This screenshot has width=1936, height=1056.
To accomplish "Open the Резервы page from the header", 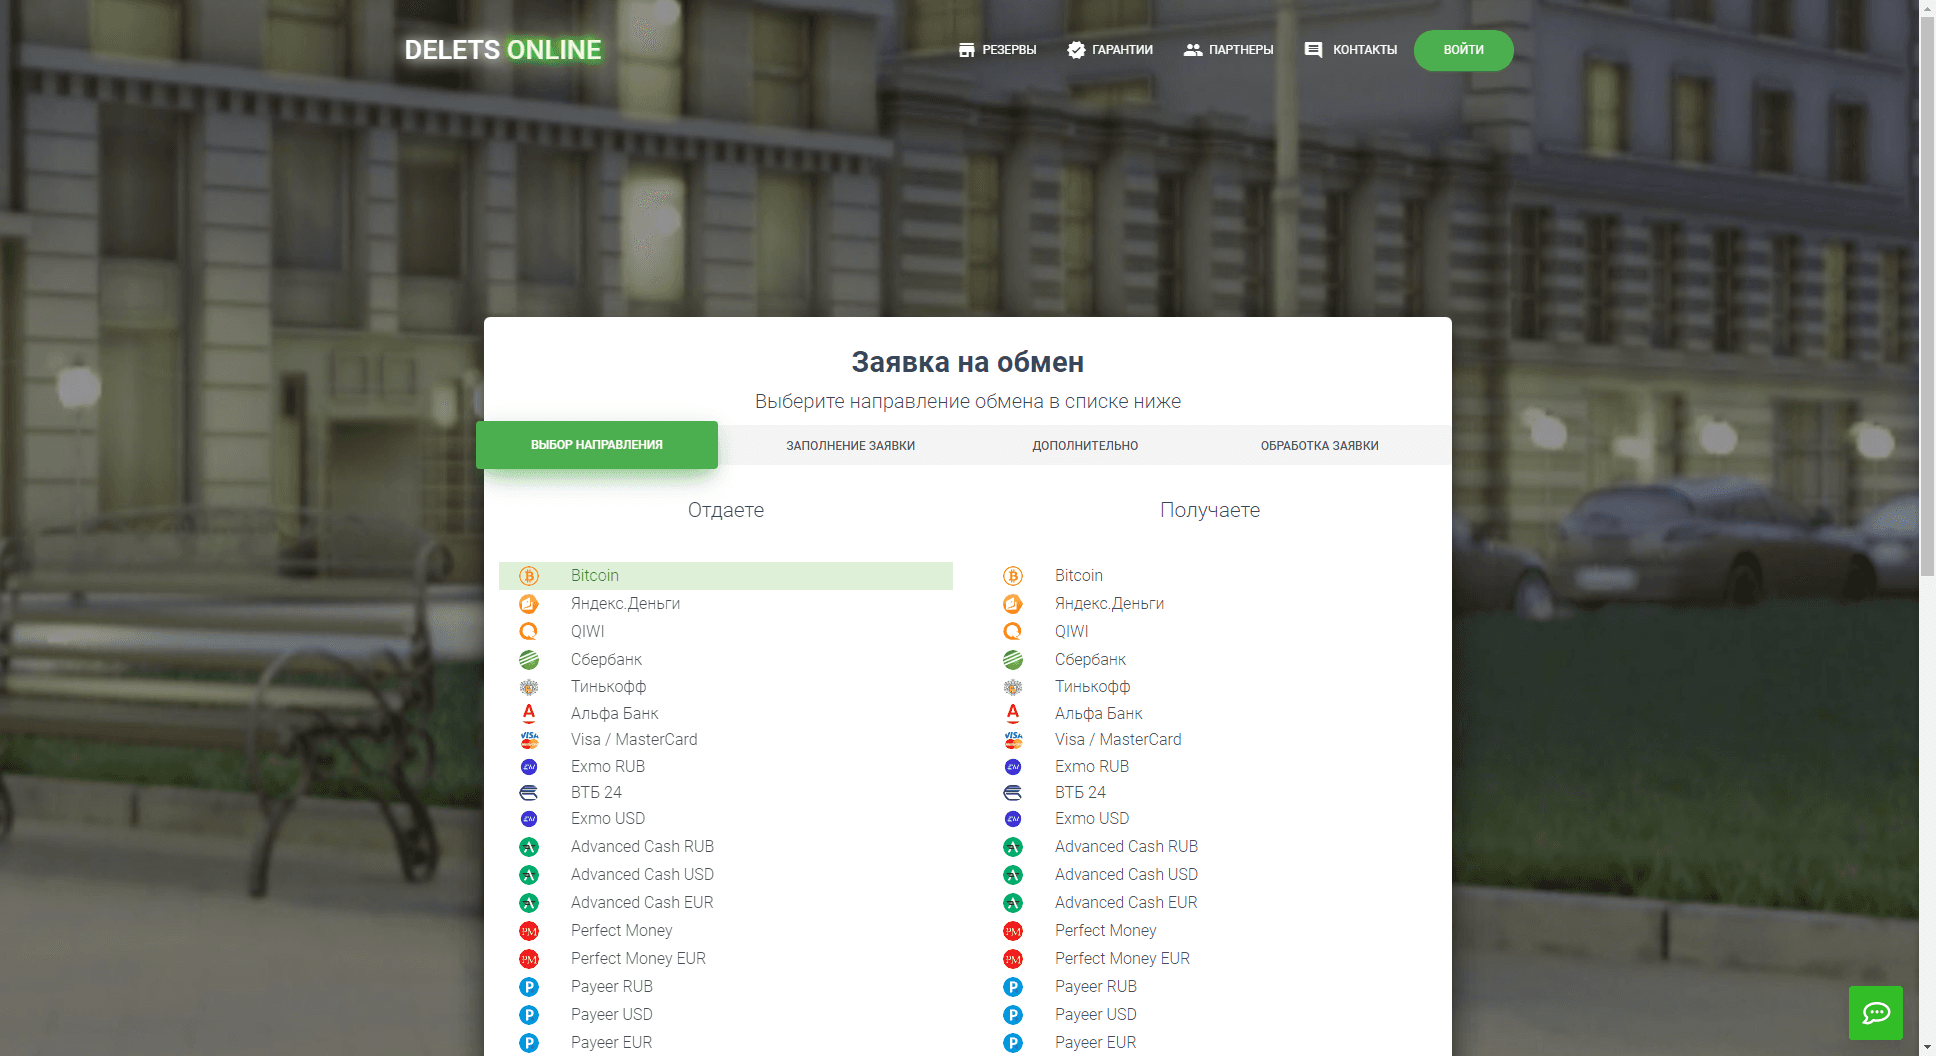I will pos(997,49).
